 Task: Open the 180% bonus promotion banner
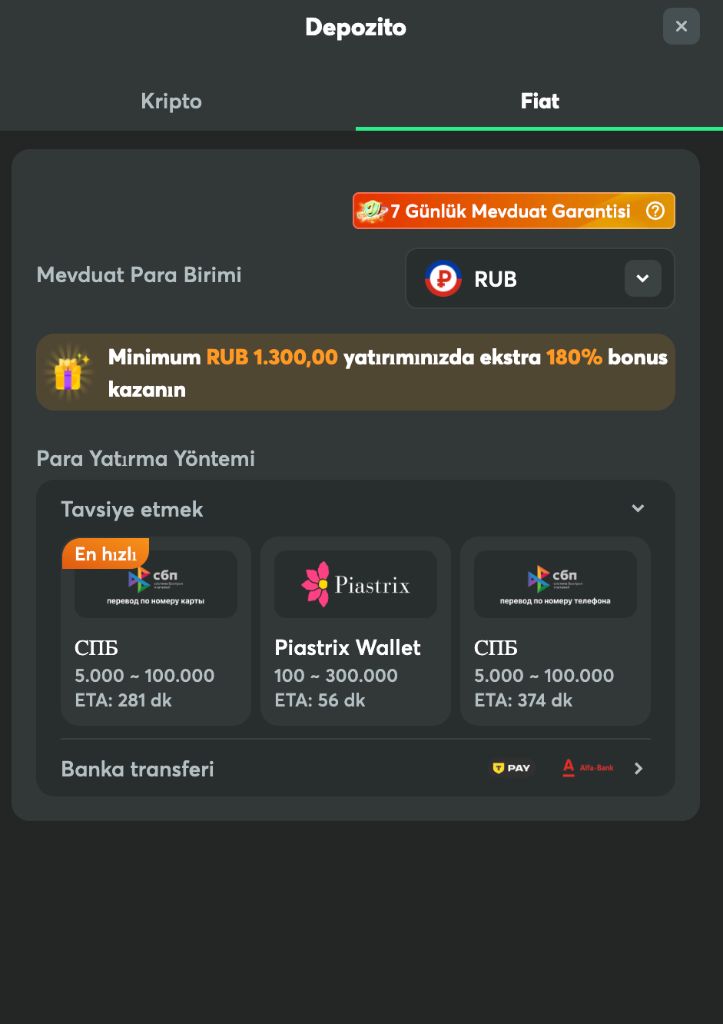tap(355, 371)
